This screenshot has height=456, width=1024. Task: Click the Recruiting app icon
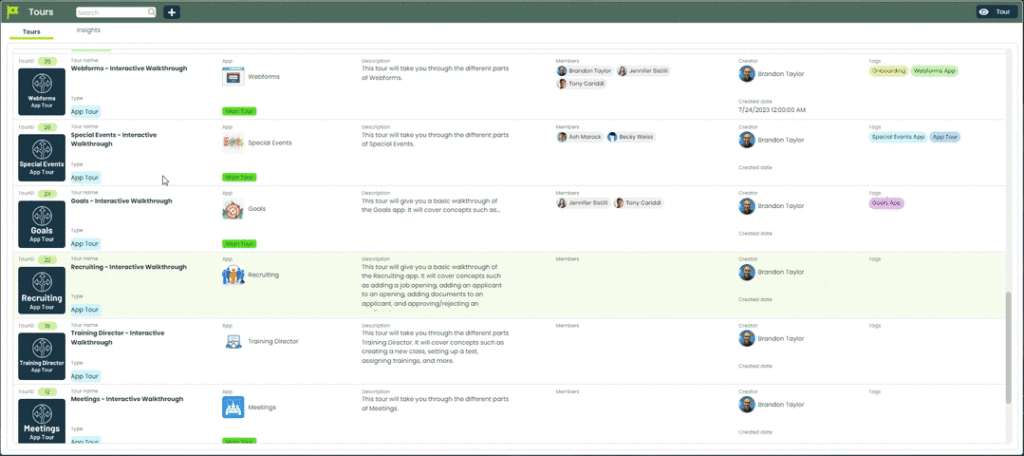click(x=233, y=275)
